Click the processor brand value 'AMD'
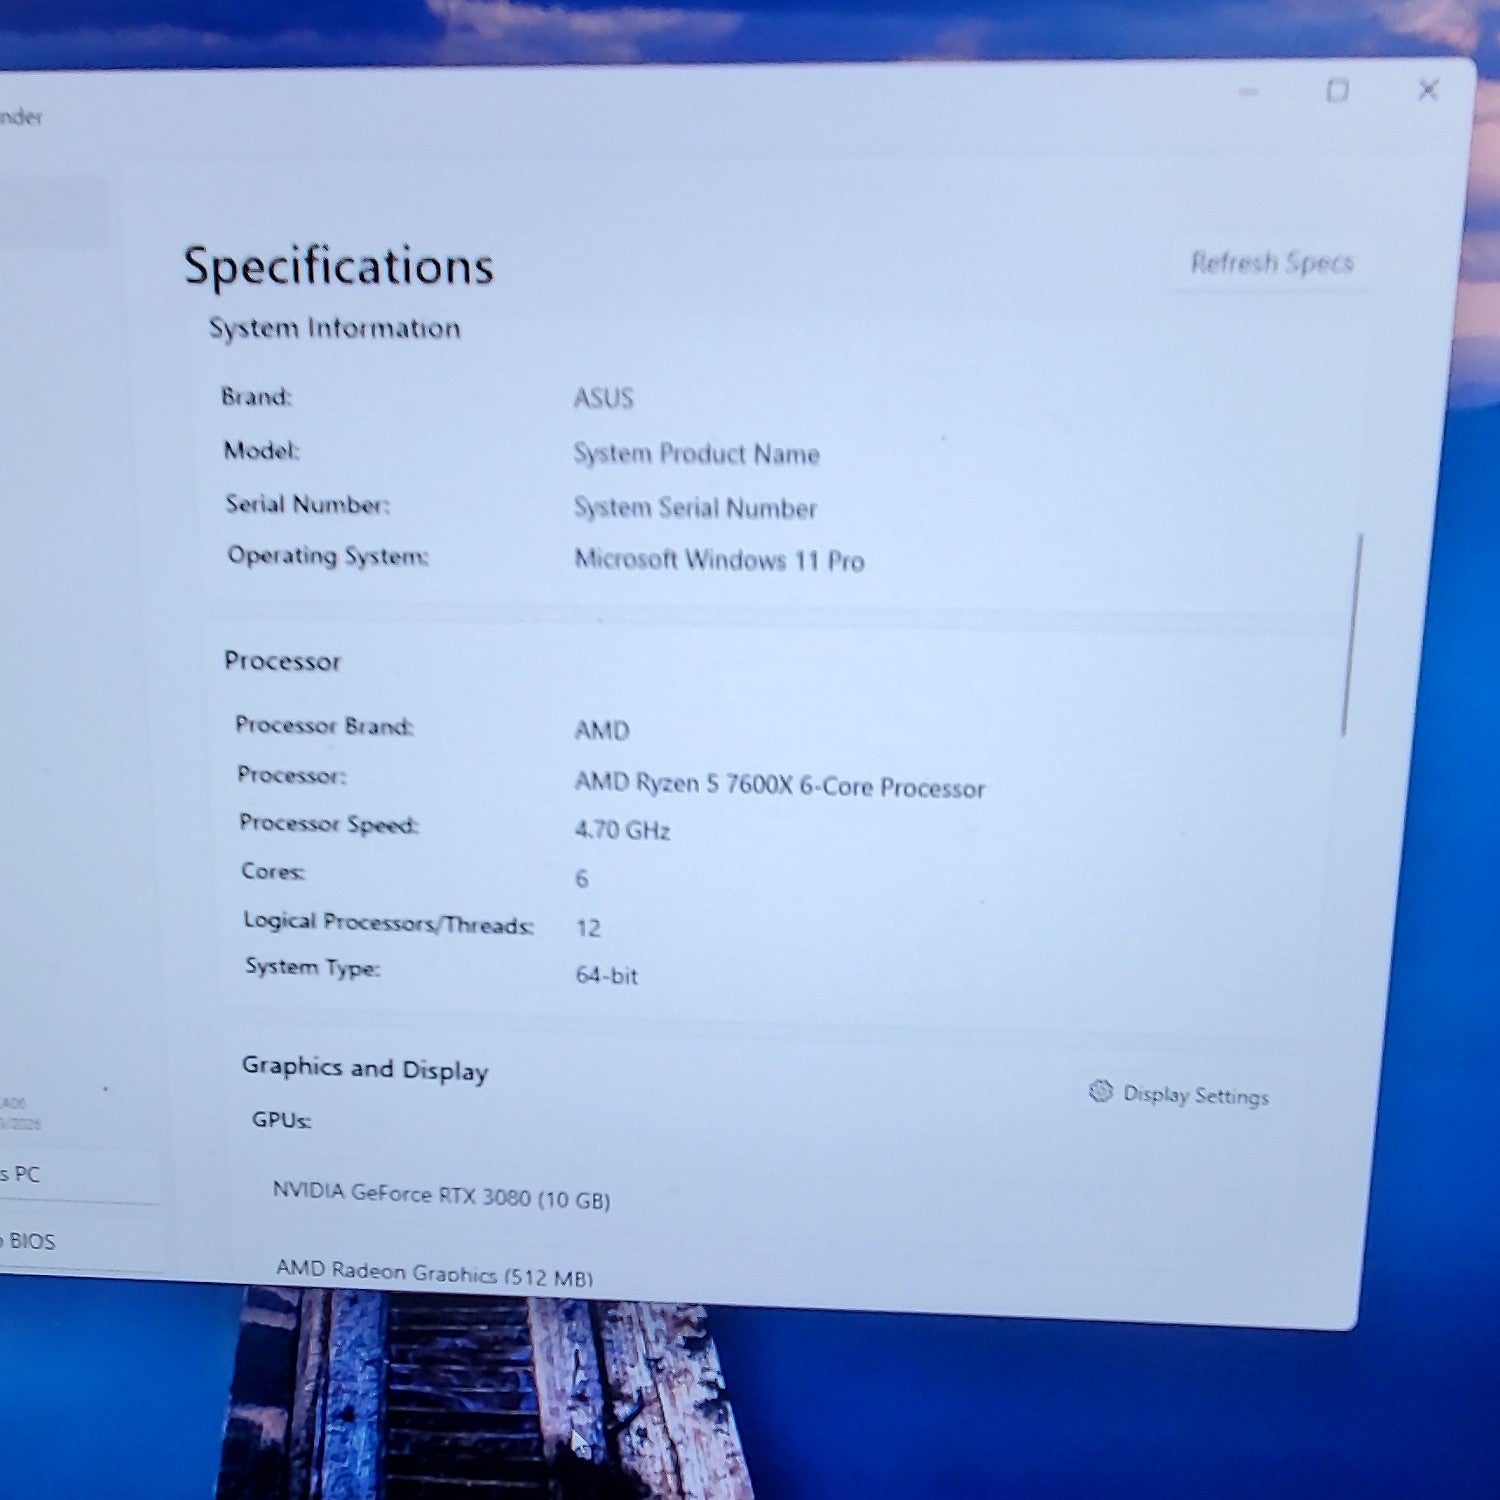Viewport: 1500px width, 1500px height. coord(602,730)
